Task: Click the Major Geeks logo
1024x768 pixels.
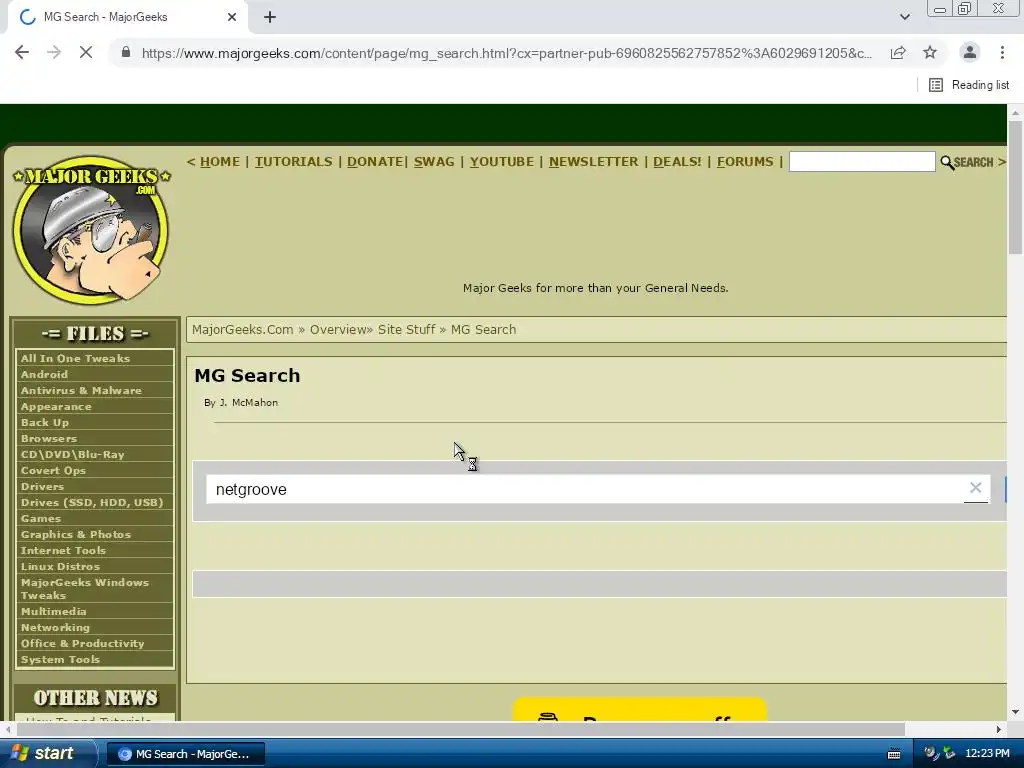Action: pos(91,230)
